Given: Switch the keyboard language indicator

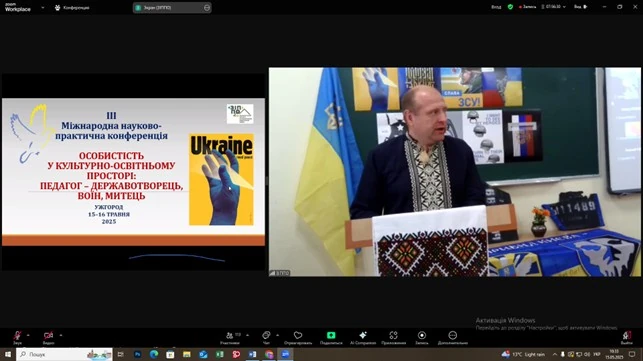Looking at the screenshot, I should point(597,354).
